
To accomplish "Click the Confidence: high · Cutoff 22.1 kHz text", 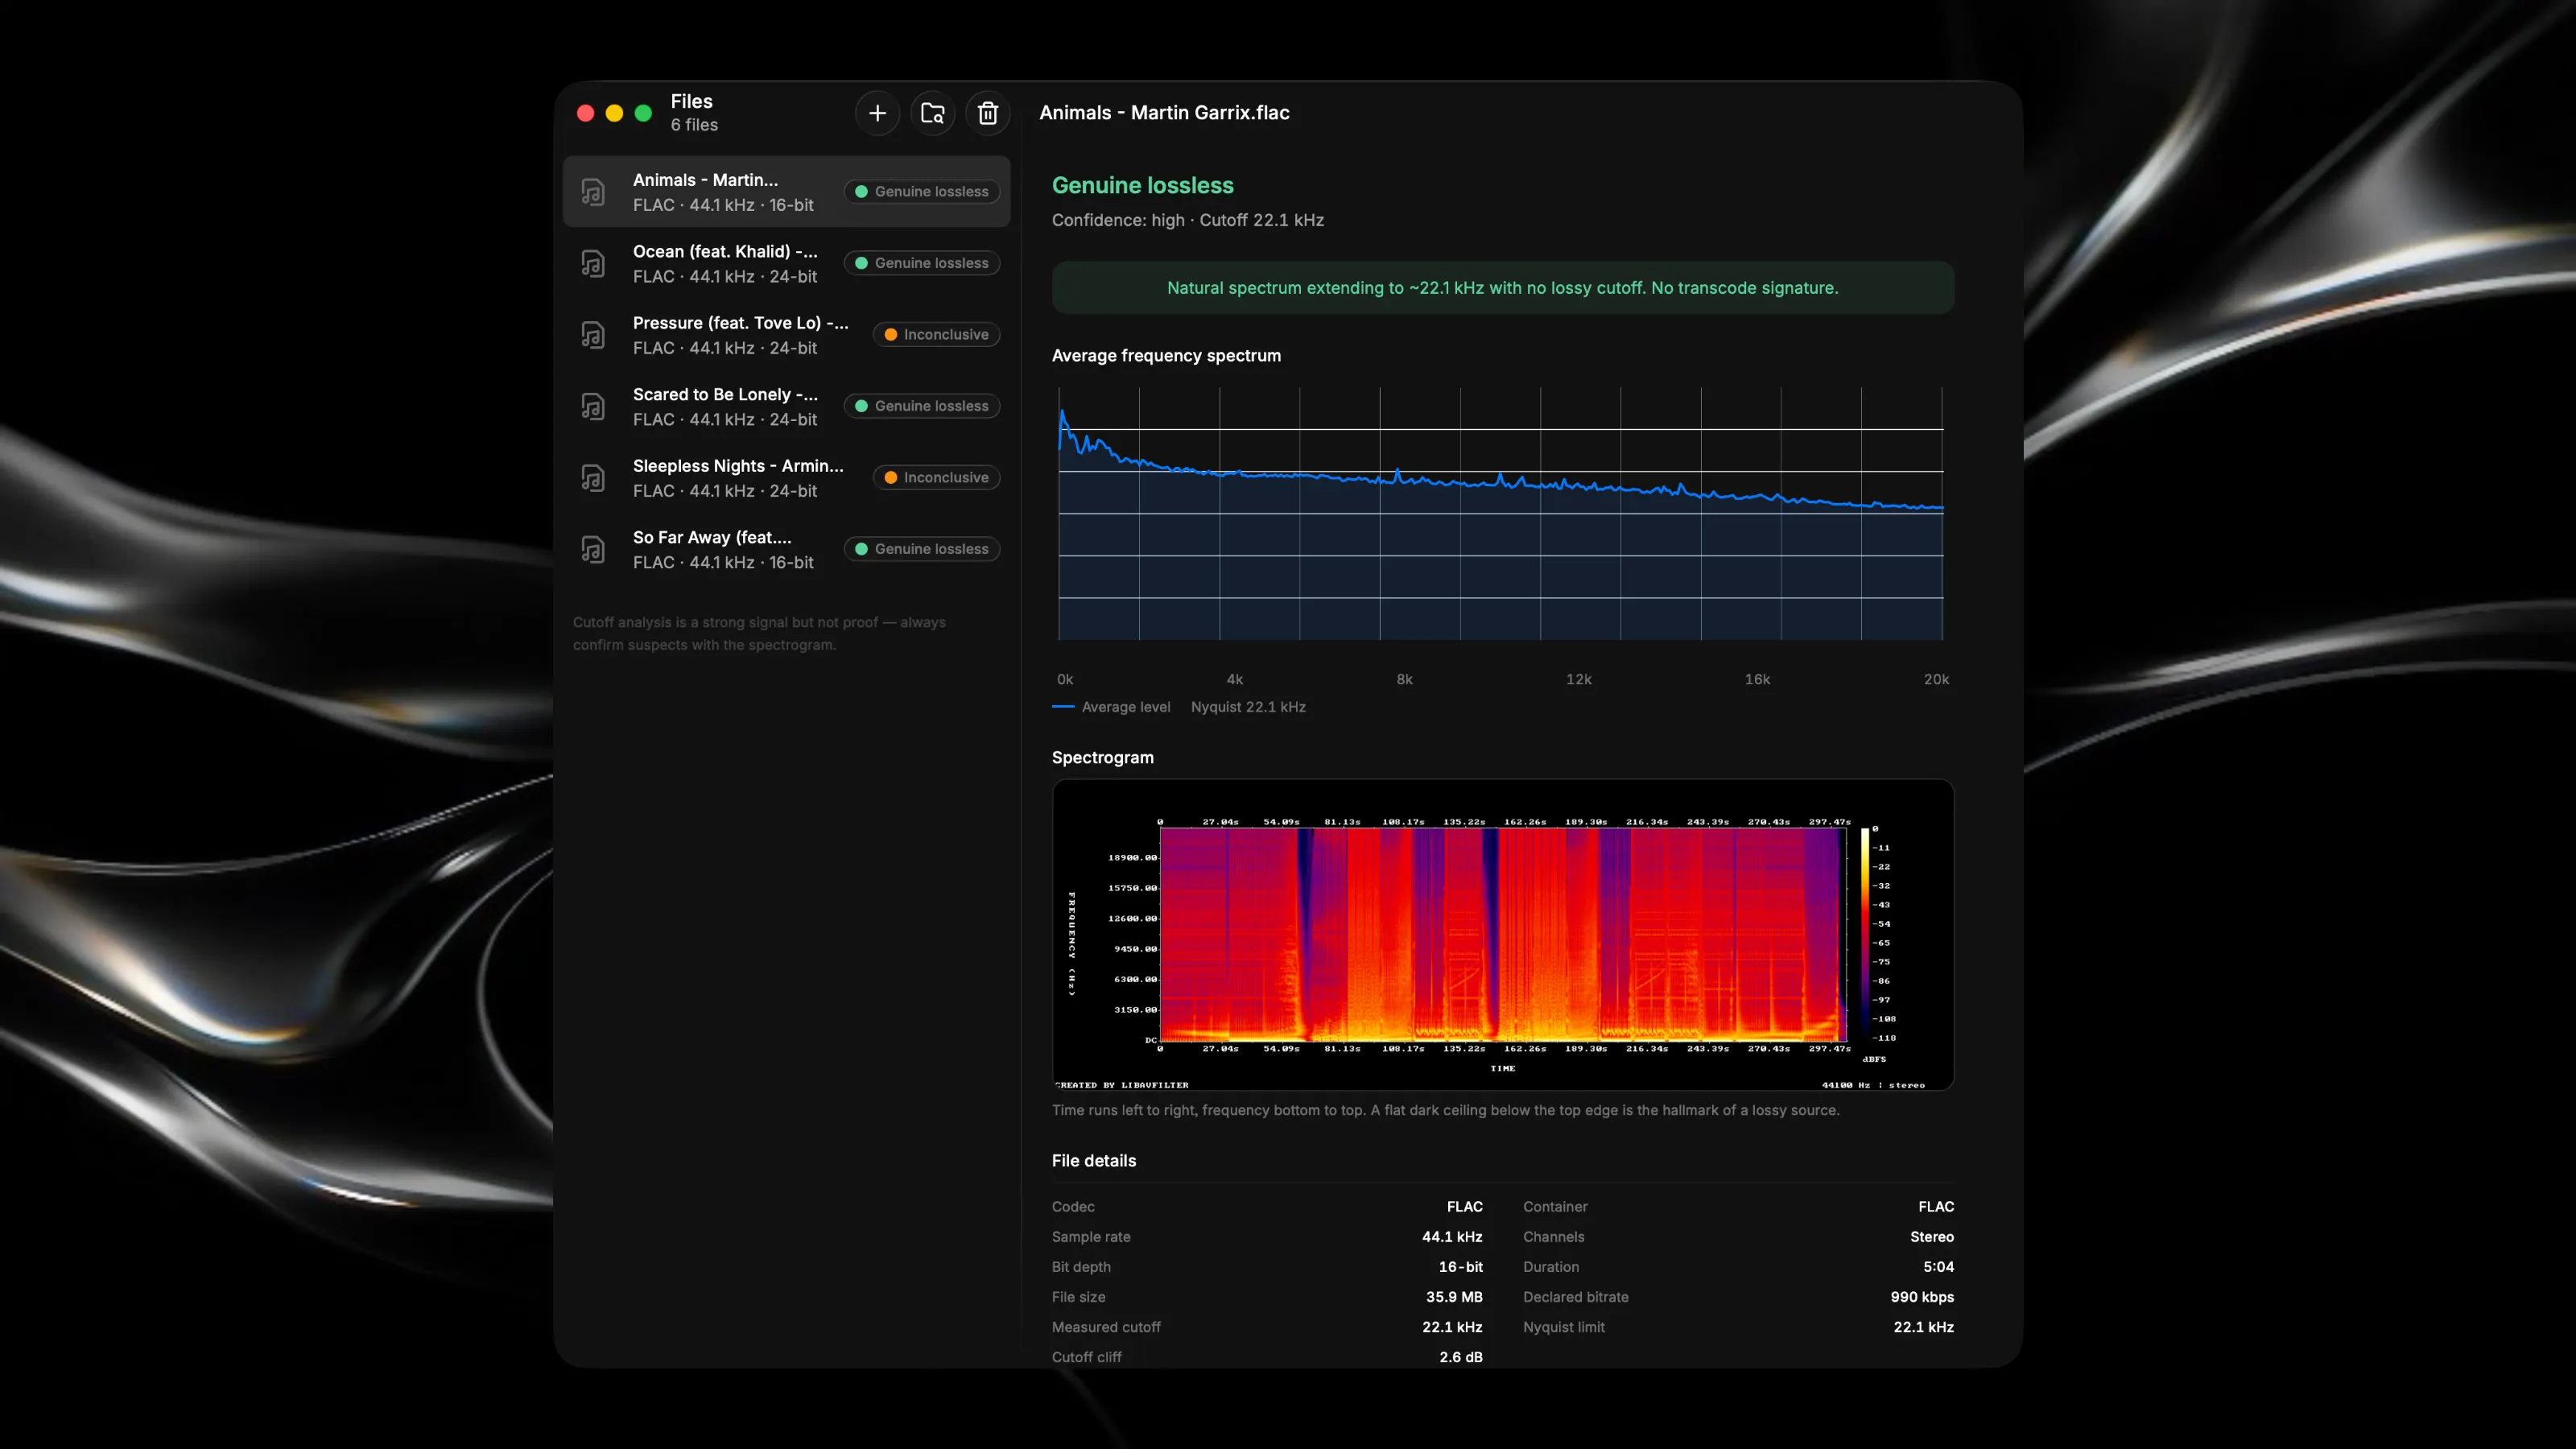I will (x=1187, y=220).
